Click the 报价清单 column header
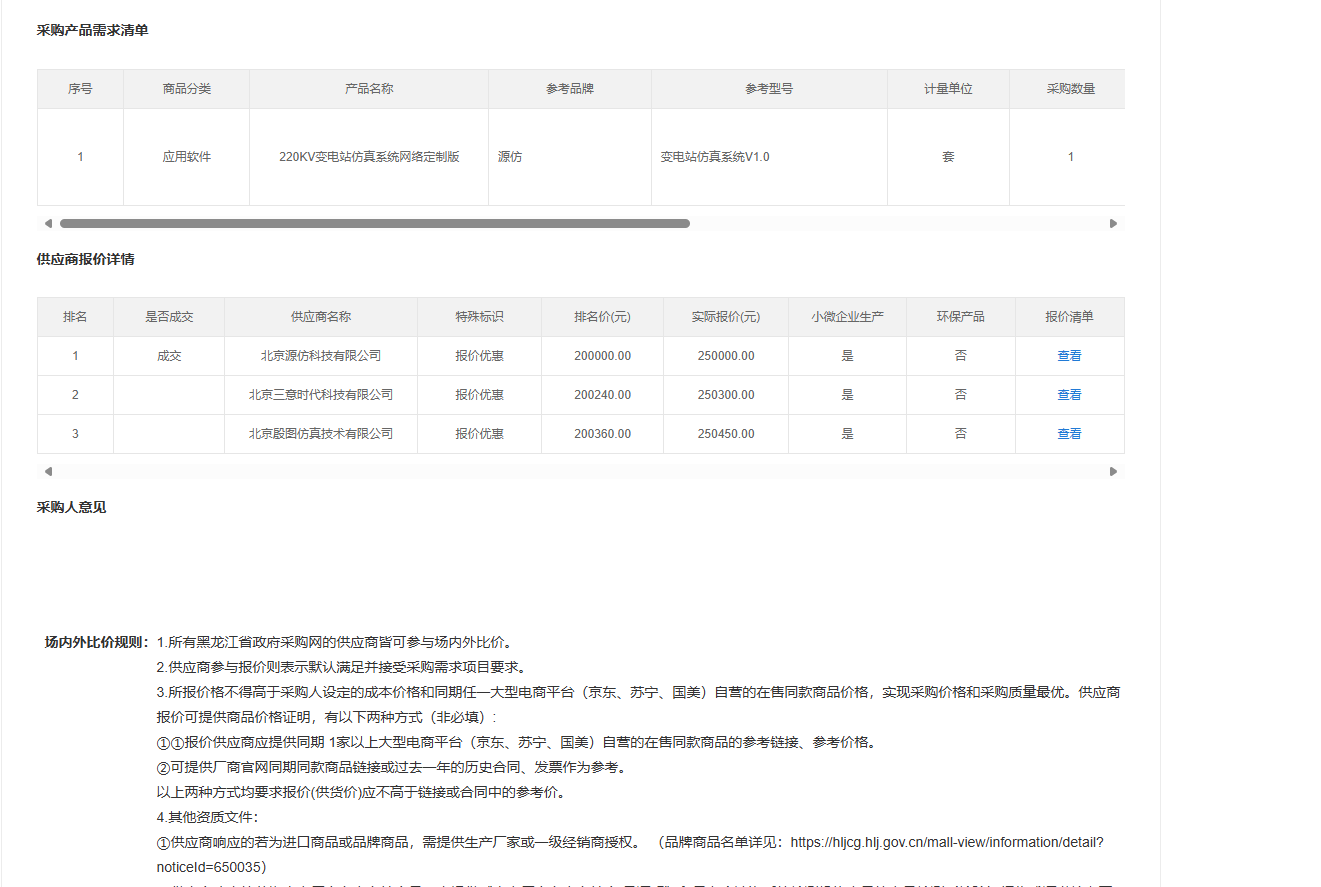The image size is (1321, 887). pyautogui.click(x=1069, y=317)
